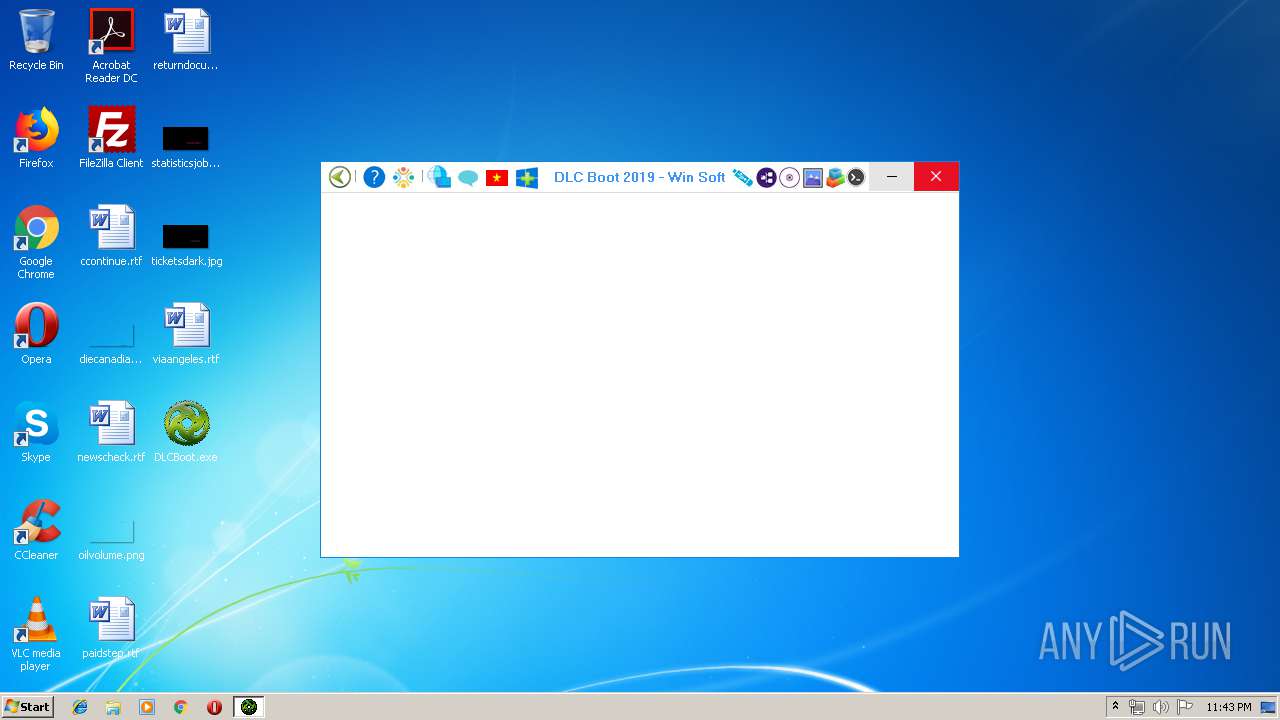The width and height of the screenshot is (1280, 720).
Task: Click the Windows logo with plus icon
Action: click(527, 178)
